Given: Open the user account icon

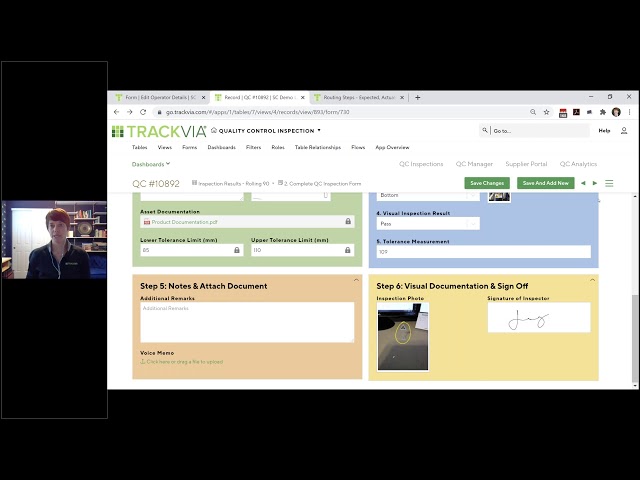Looking at the screenshot, I should (x=624, y=131).
